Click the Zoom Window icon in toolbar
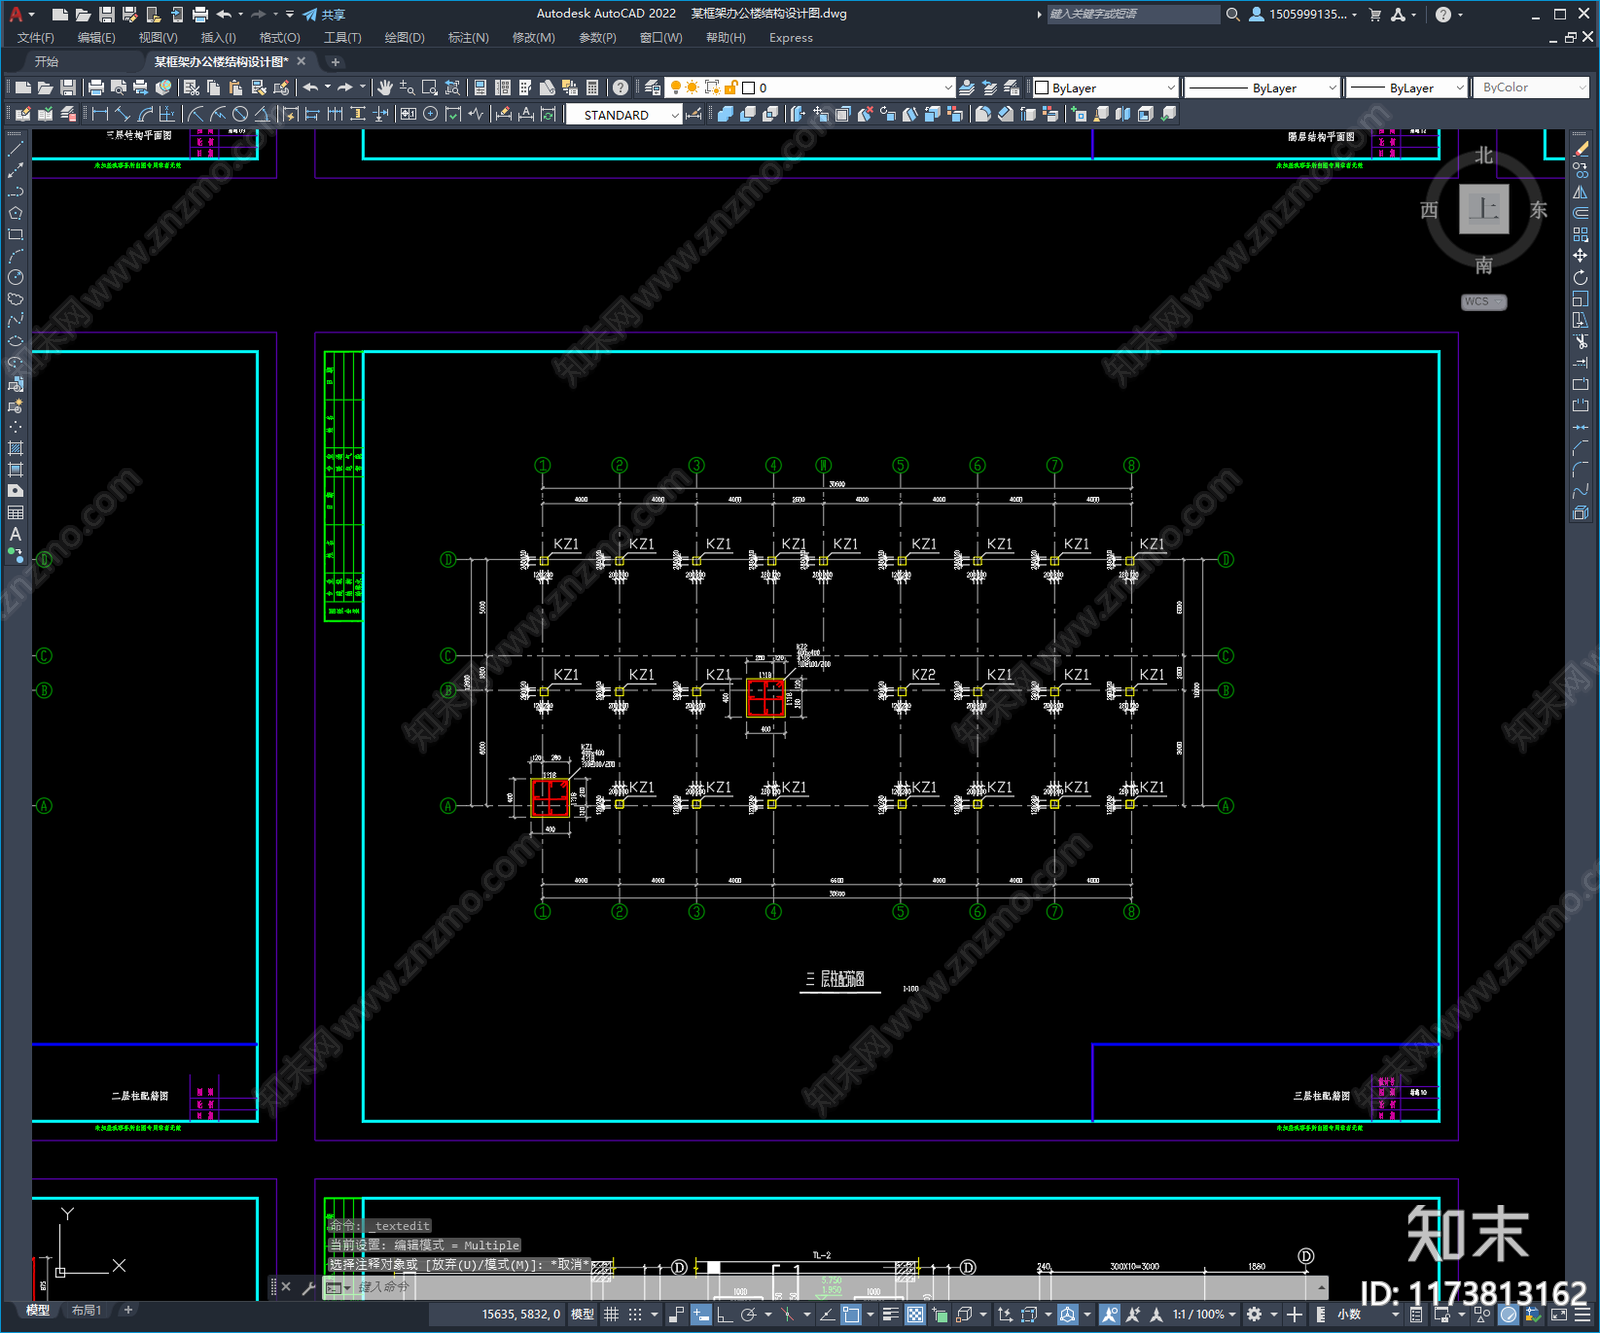The image size is (1600, 1333). click(x=430, y=88)
